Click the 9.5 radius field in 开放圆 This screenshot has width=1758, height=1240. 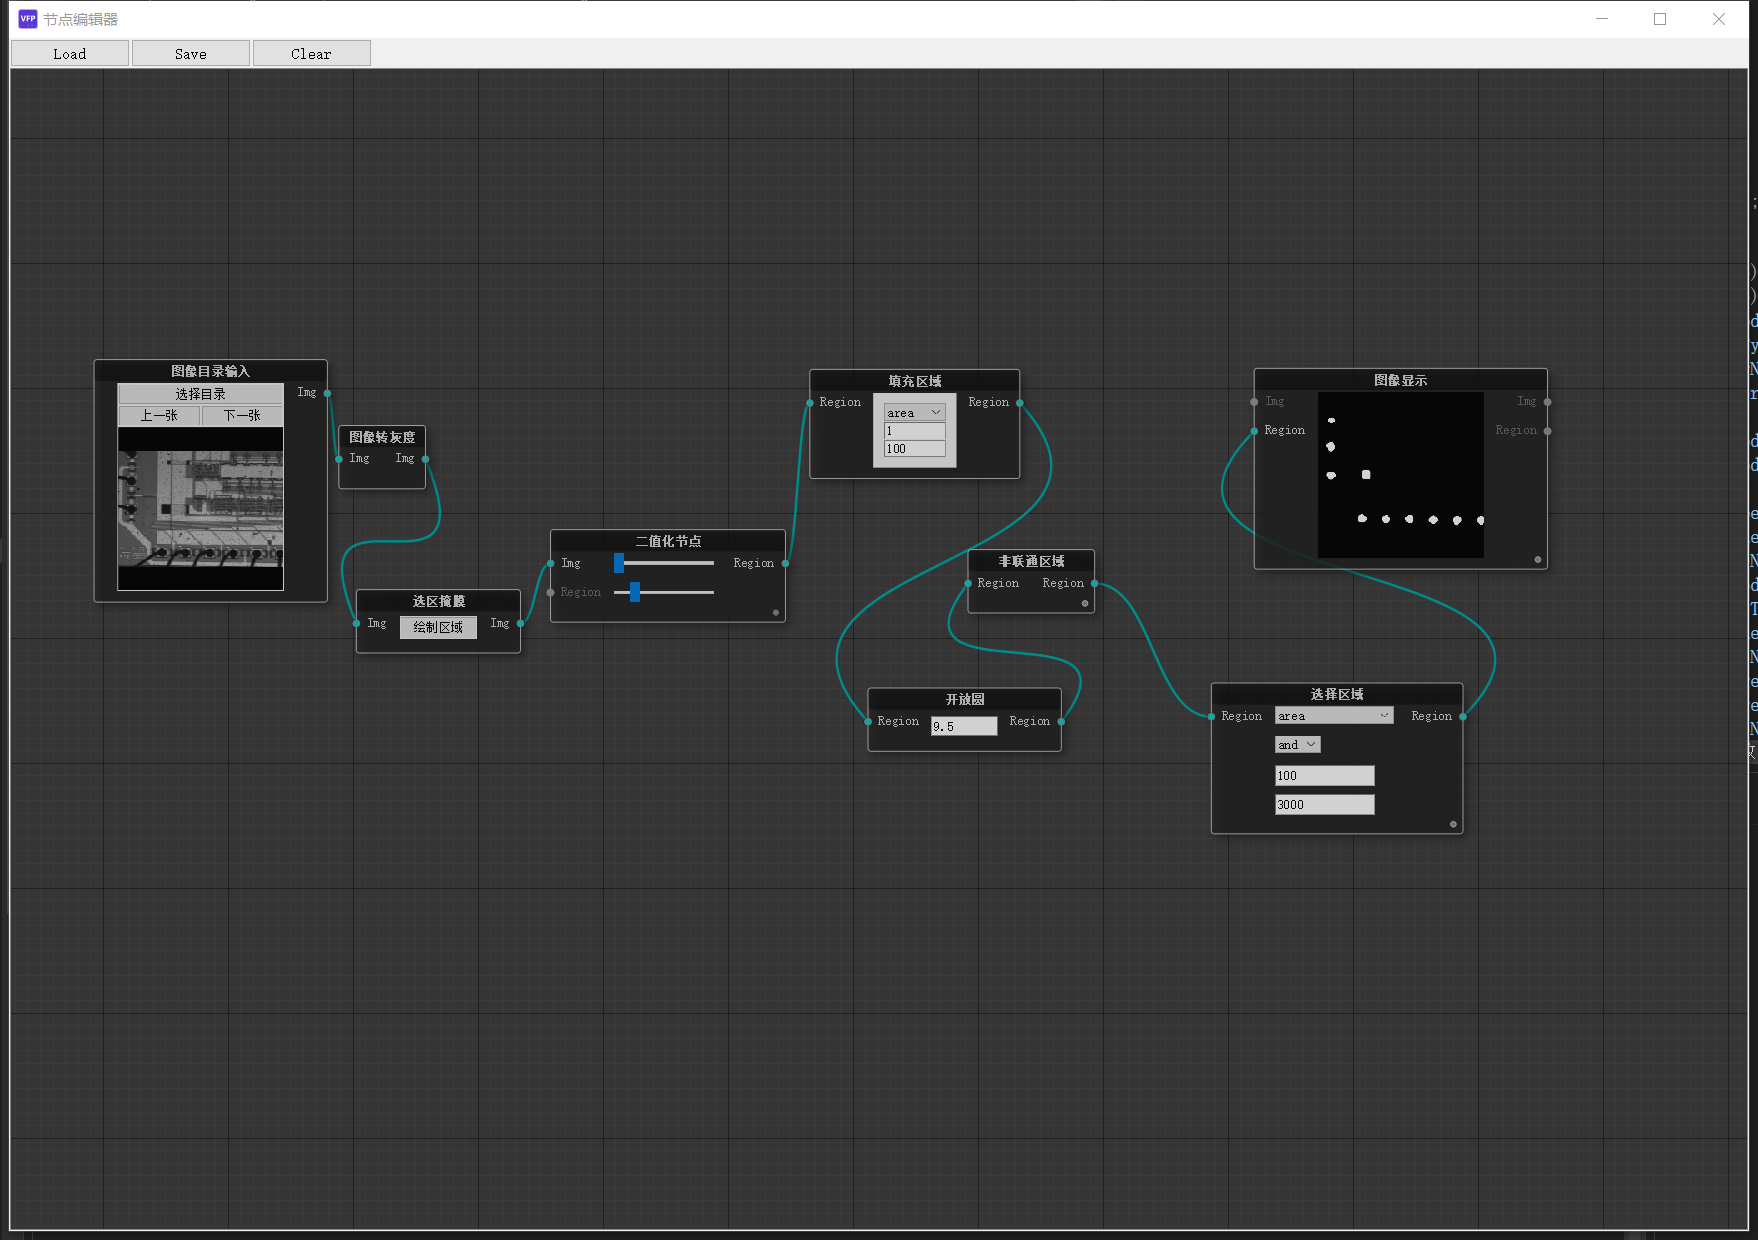(x=963, y=726)
